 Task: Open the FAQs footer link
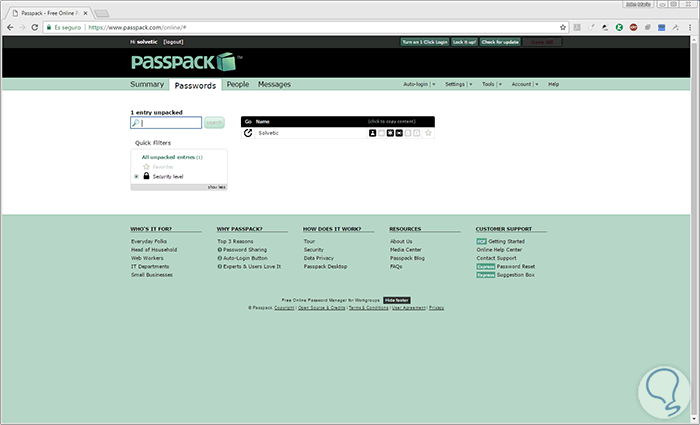click(396, 267)
